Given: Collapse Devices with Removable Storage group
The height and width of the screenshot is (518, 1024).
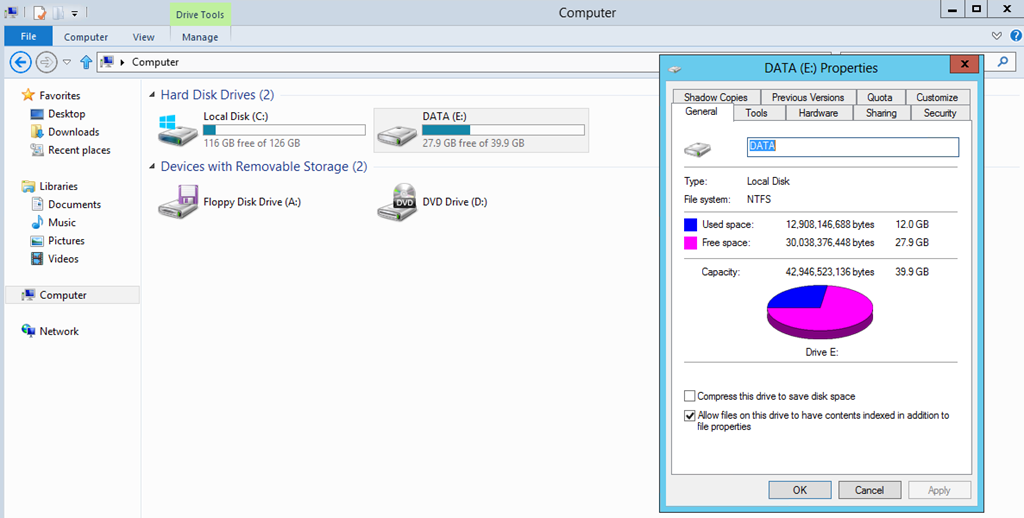Looking at the screenshot, I should 152,167.
